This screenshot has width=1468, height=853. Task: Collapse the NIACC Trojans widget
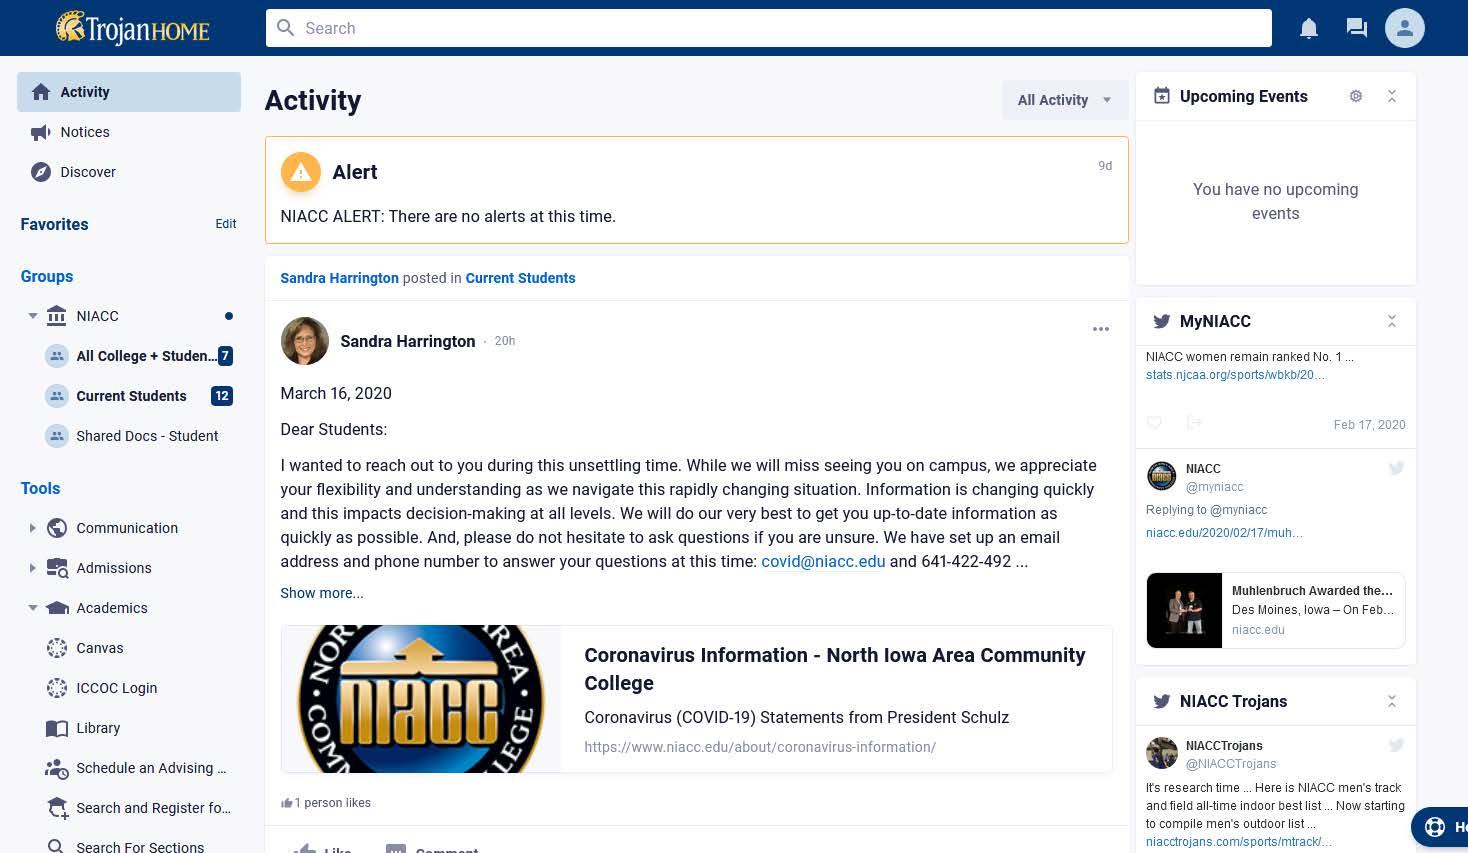click(x=1392, y=701)
